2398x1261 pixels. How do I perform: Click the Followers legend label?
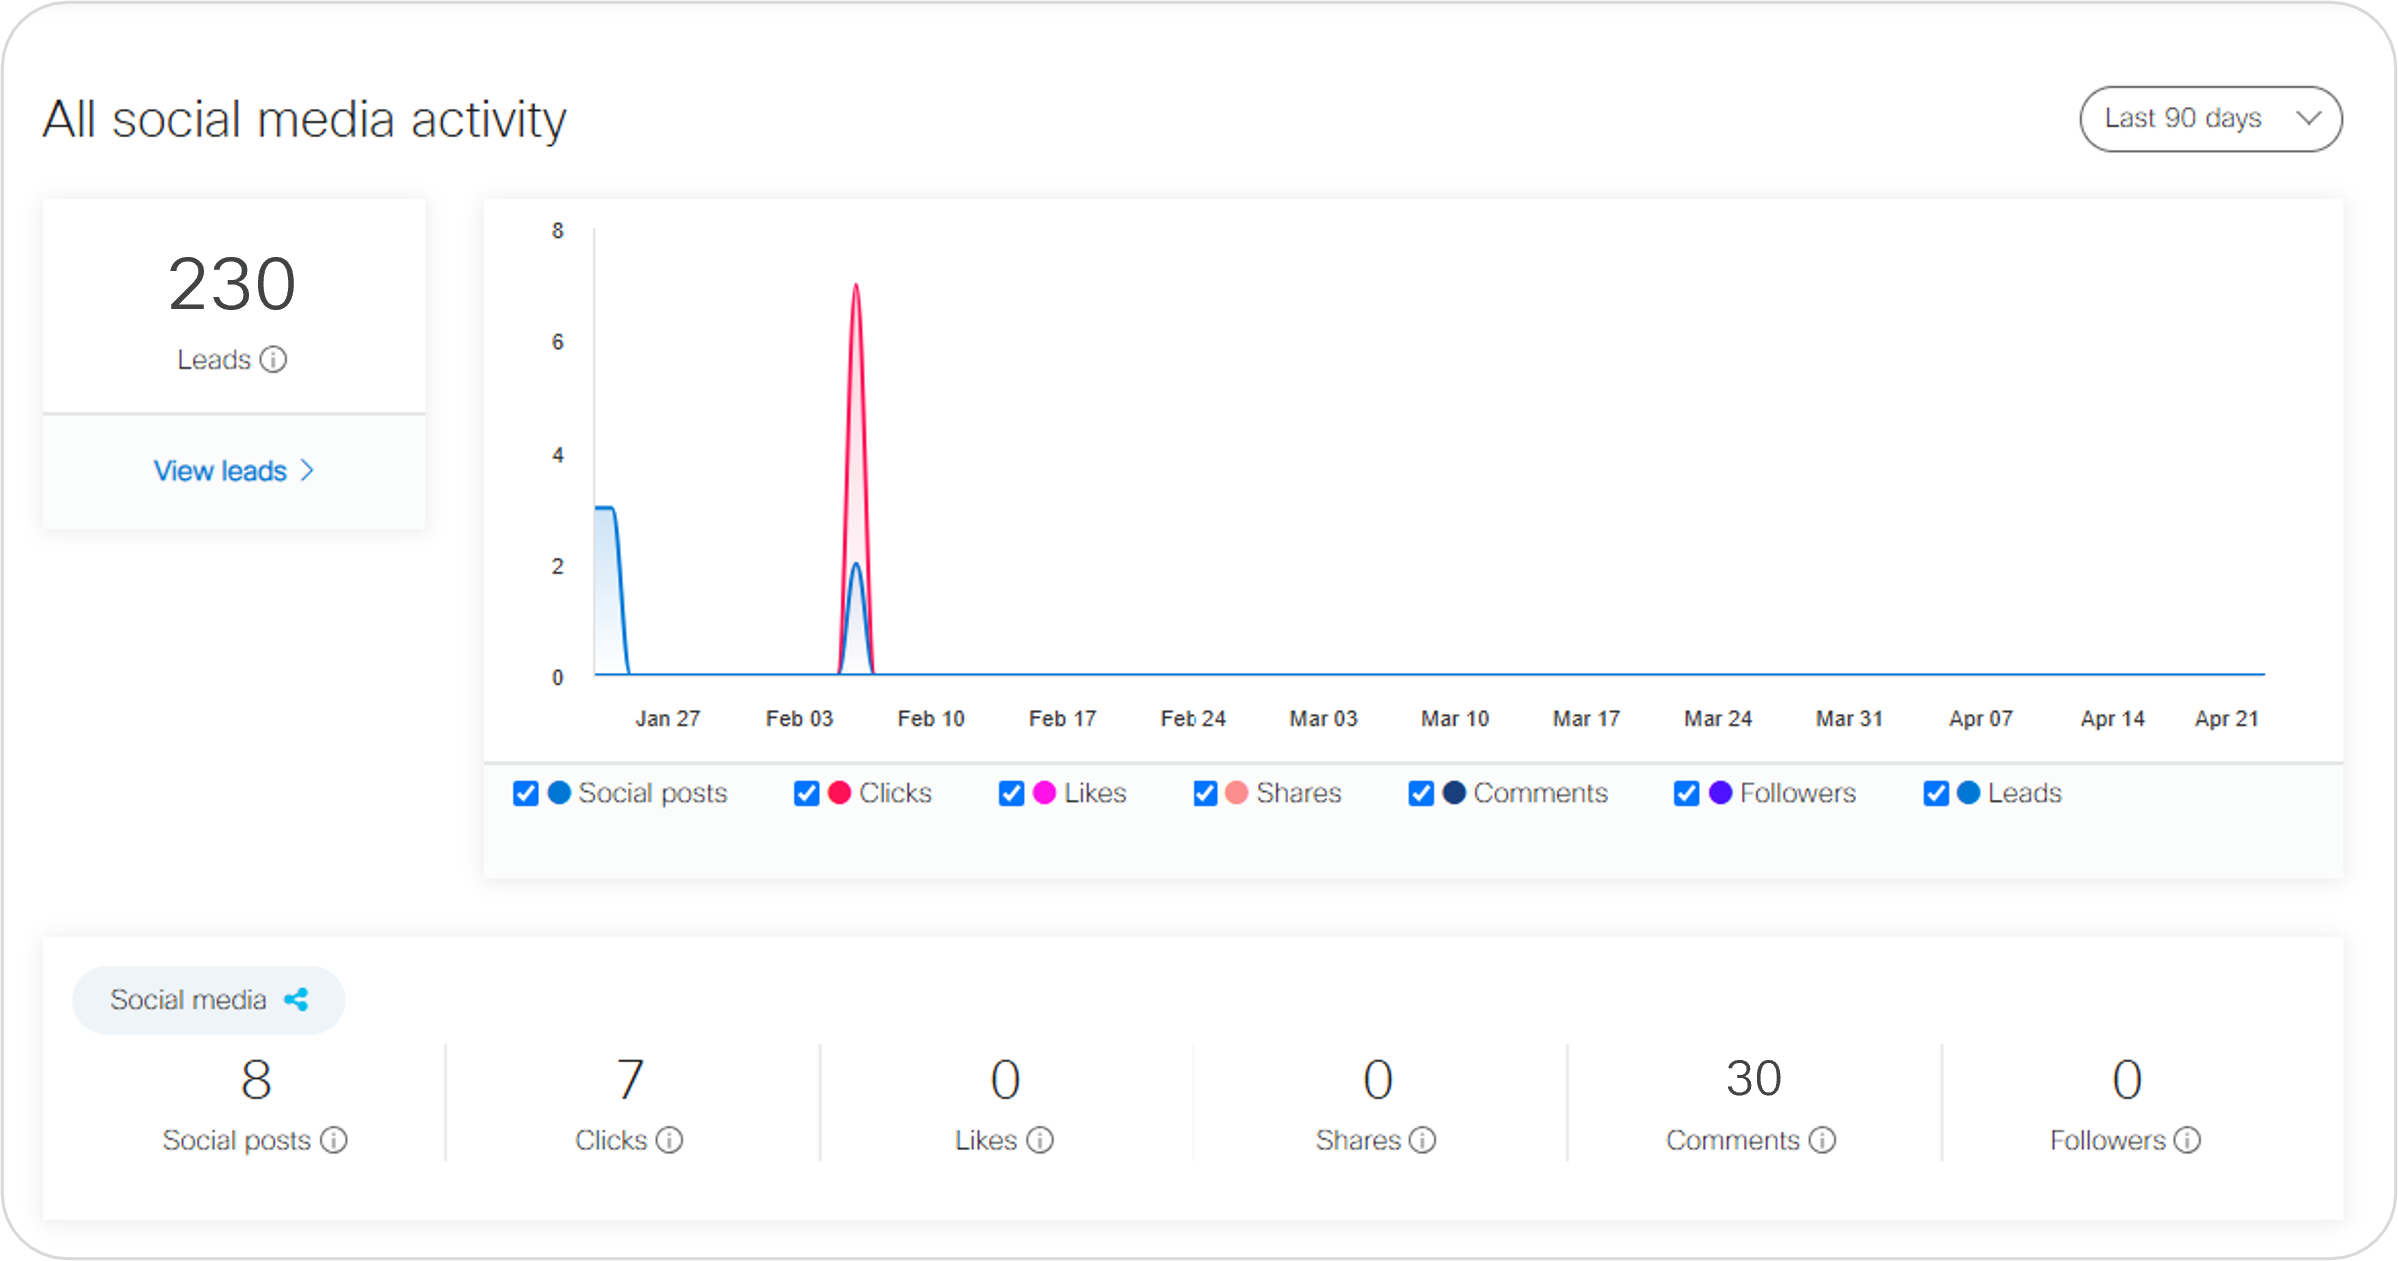(x=1797, y=794)
